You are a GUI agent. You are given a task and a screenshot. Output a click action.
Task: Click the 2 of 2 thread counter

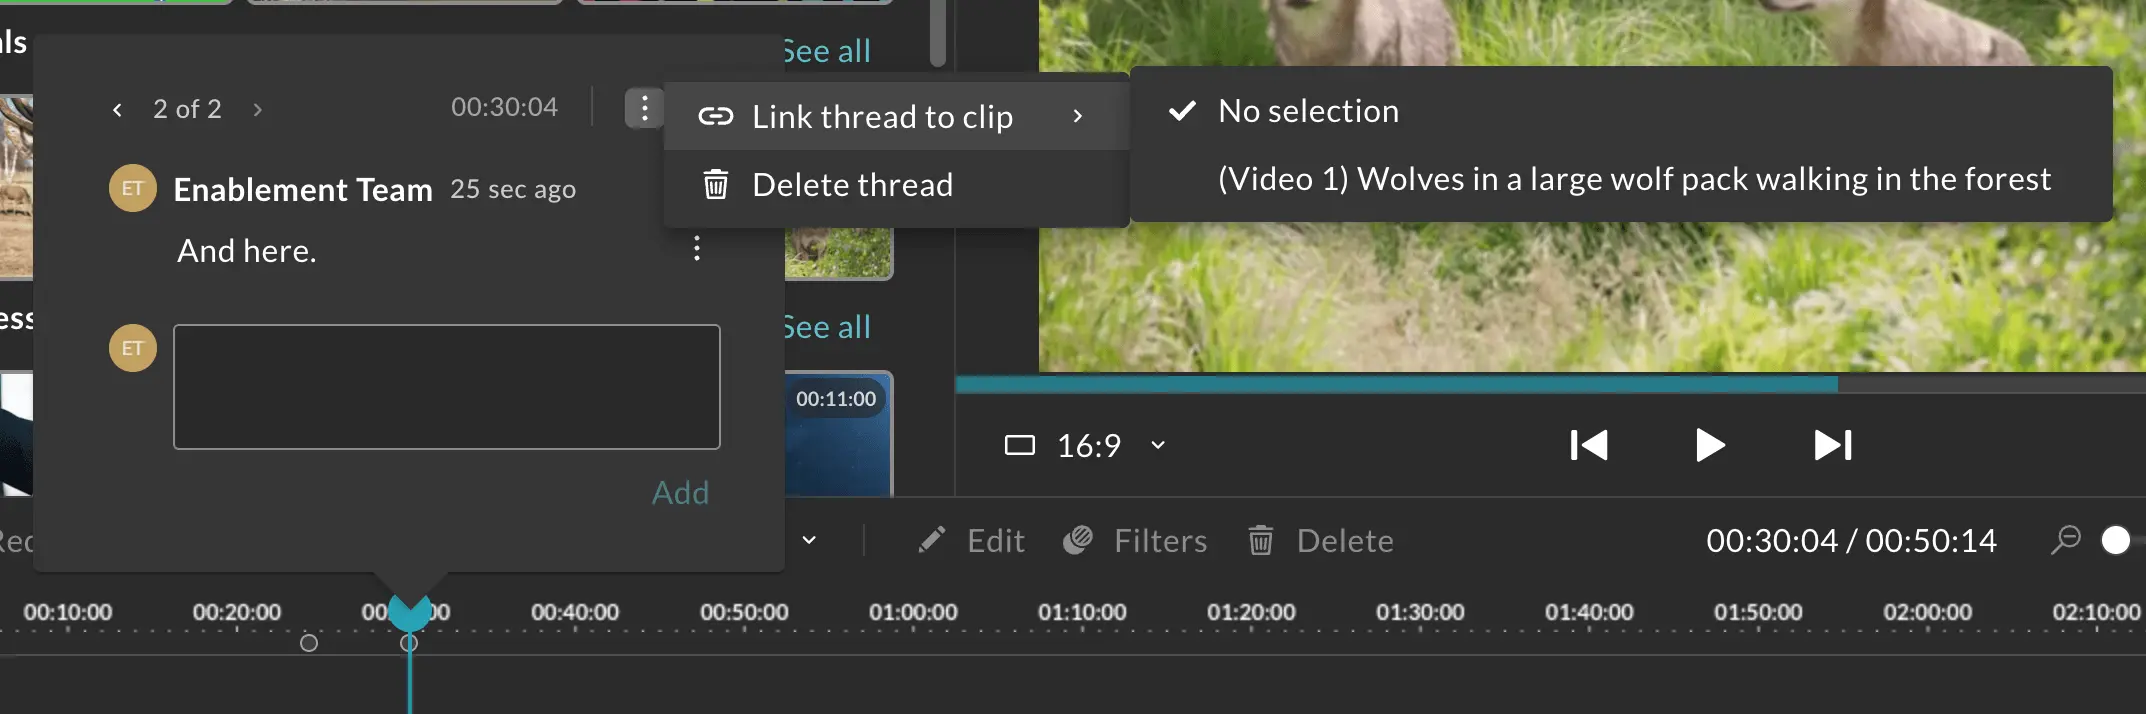(187, 109)
